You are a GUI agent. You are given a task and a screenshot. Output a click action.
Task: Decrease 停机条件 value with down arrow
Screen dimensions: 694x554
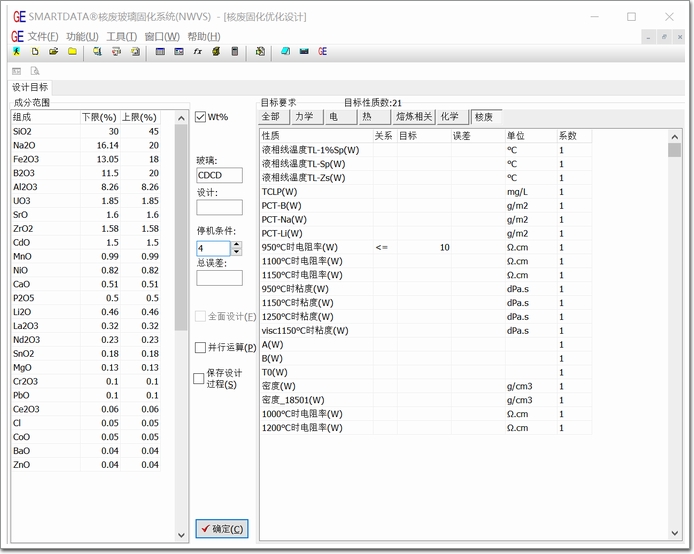click(x=236, y=252)
